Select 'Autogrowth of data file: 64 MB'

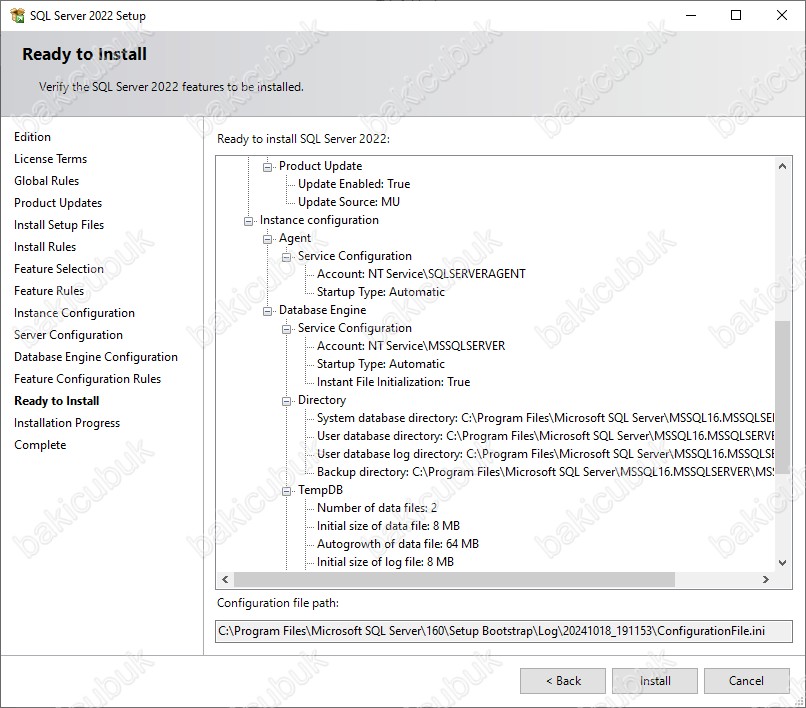tap(398, 544)
